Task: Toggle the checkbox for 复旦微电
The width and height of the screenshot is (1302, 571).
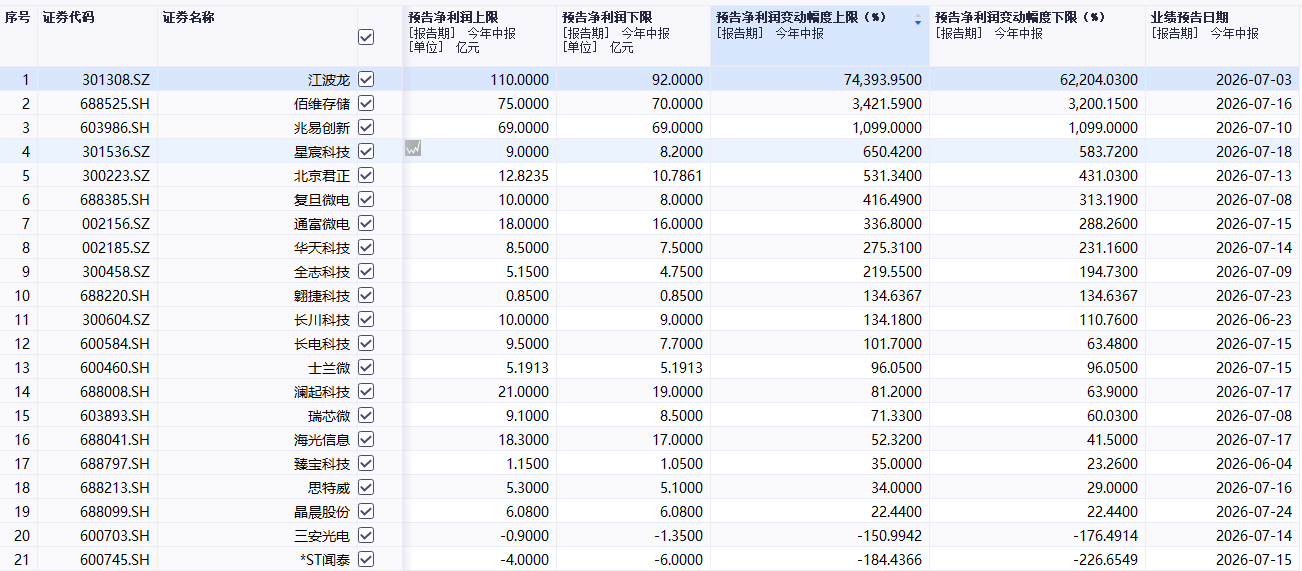Action: tap(366, 199)
